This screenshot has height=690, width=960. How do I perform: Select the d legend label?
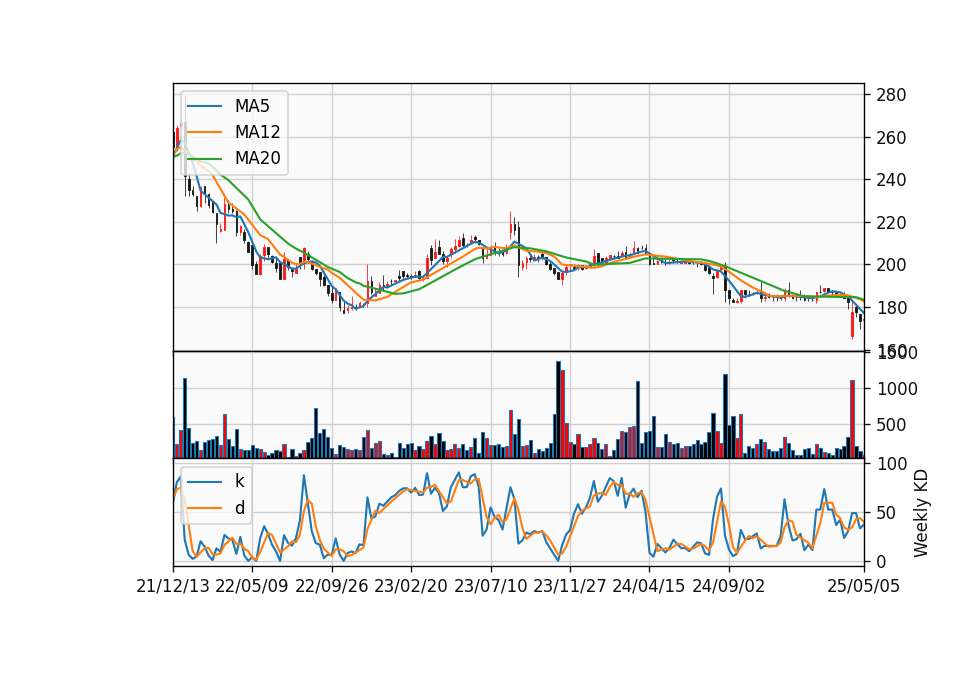(240, 508)
